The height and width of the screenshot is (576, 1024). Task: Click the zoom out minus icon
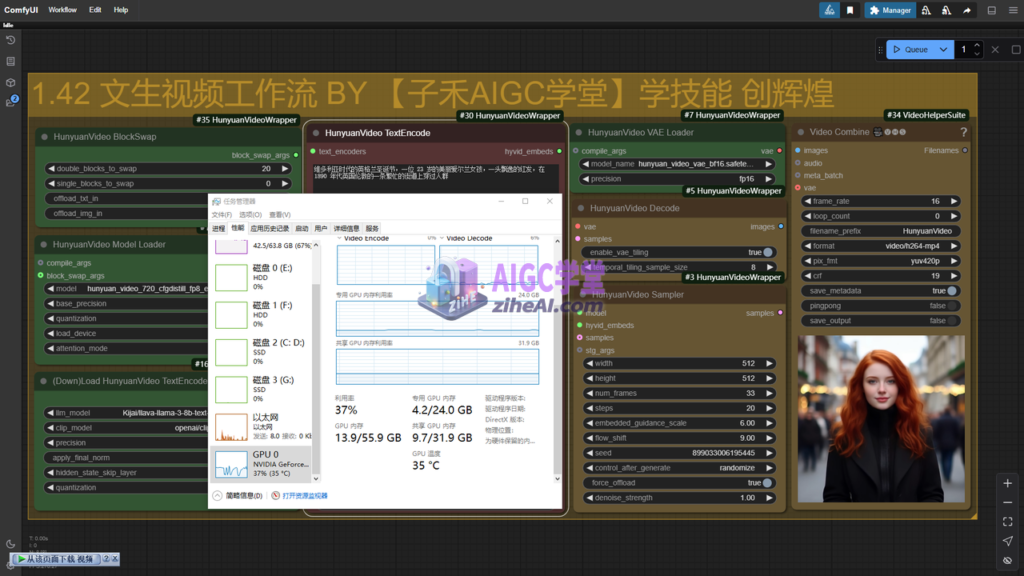[x=1008, y=503]
